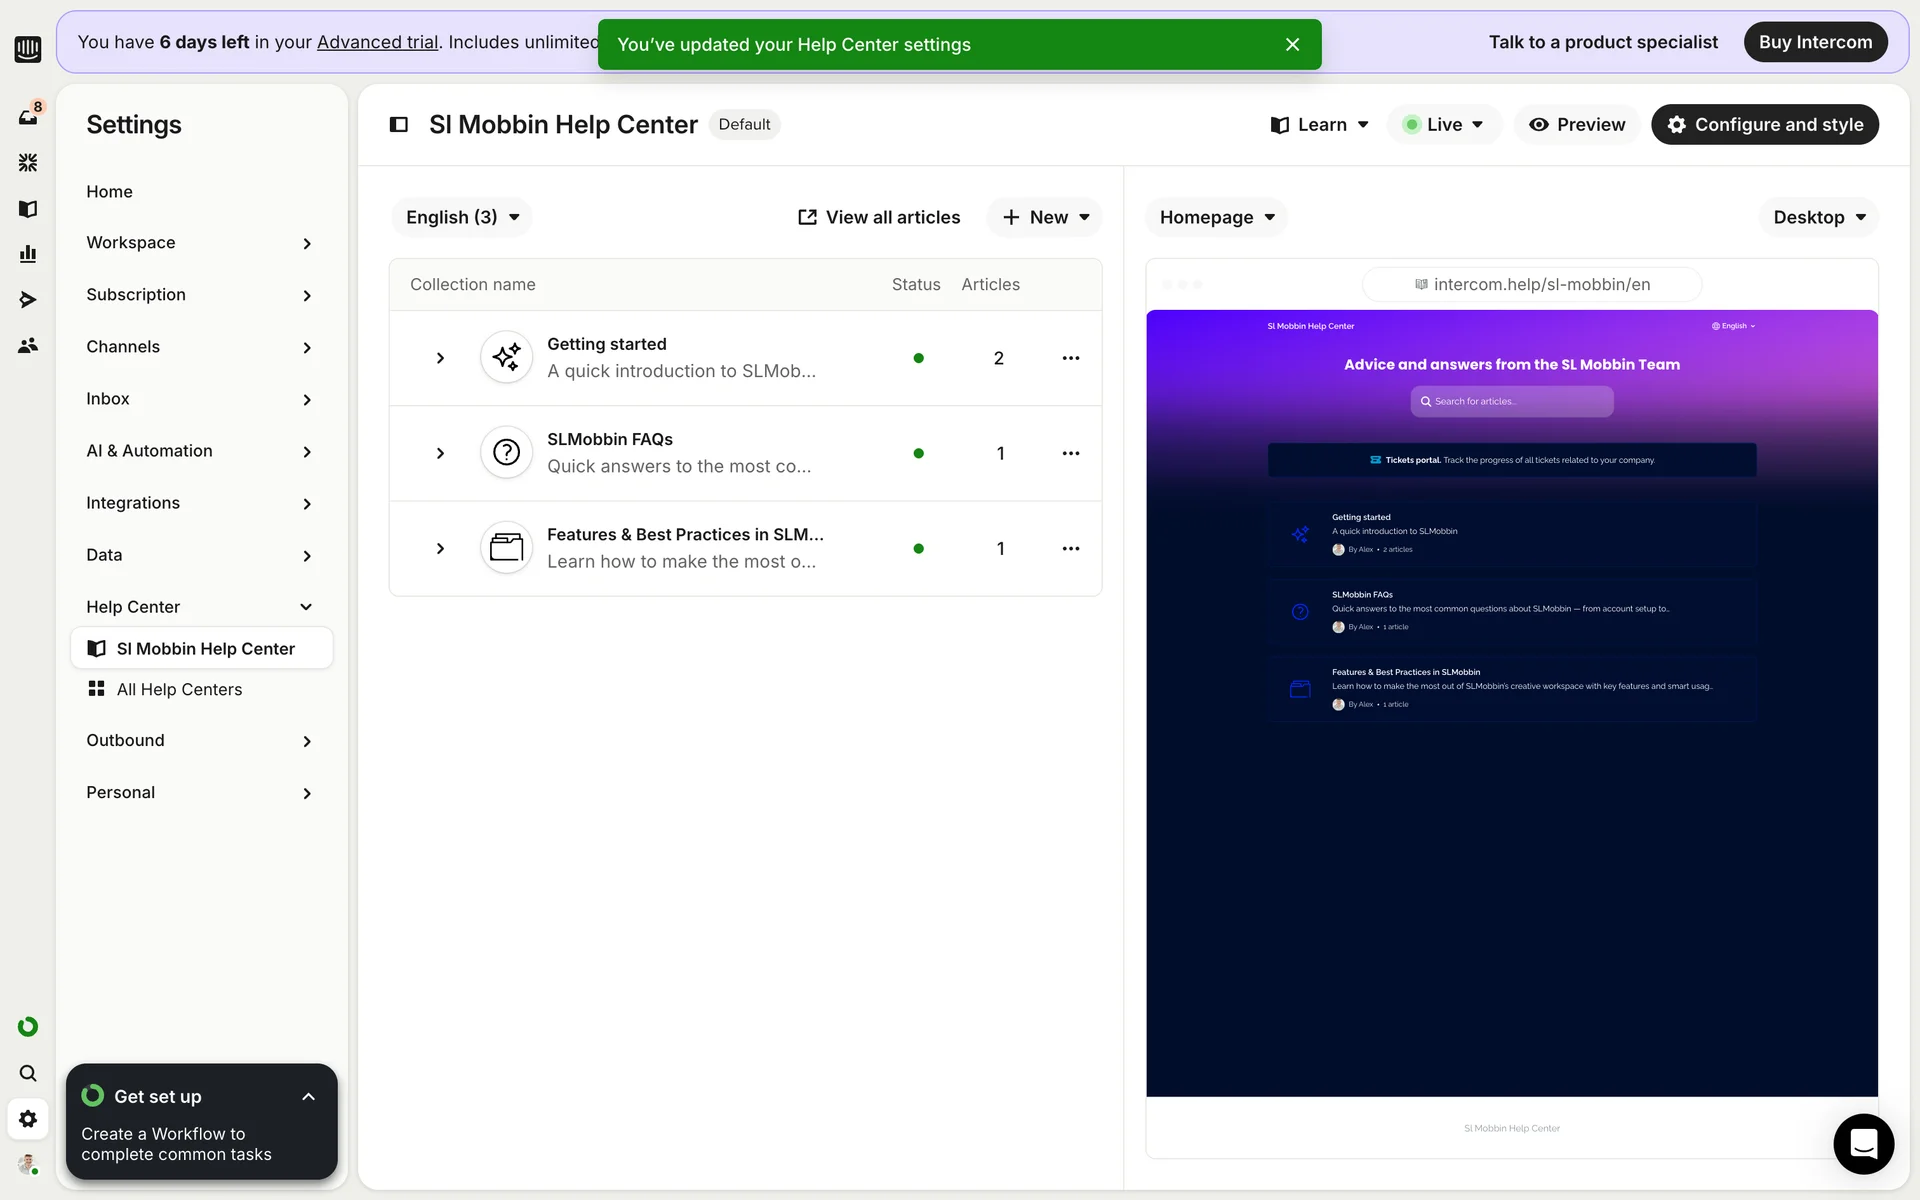
Task: Click the Outbound paper plane icon
Action: pyautogui.click(x=28, y=300)
